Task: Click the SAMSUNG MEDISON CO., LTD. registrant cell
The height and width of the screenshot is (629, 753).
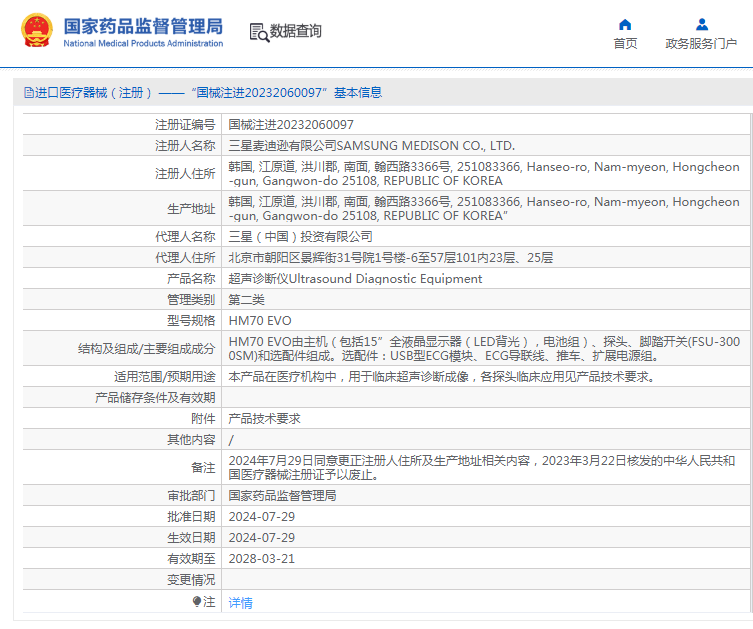Action: [x=372, y=146]
